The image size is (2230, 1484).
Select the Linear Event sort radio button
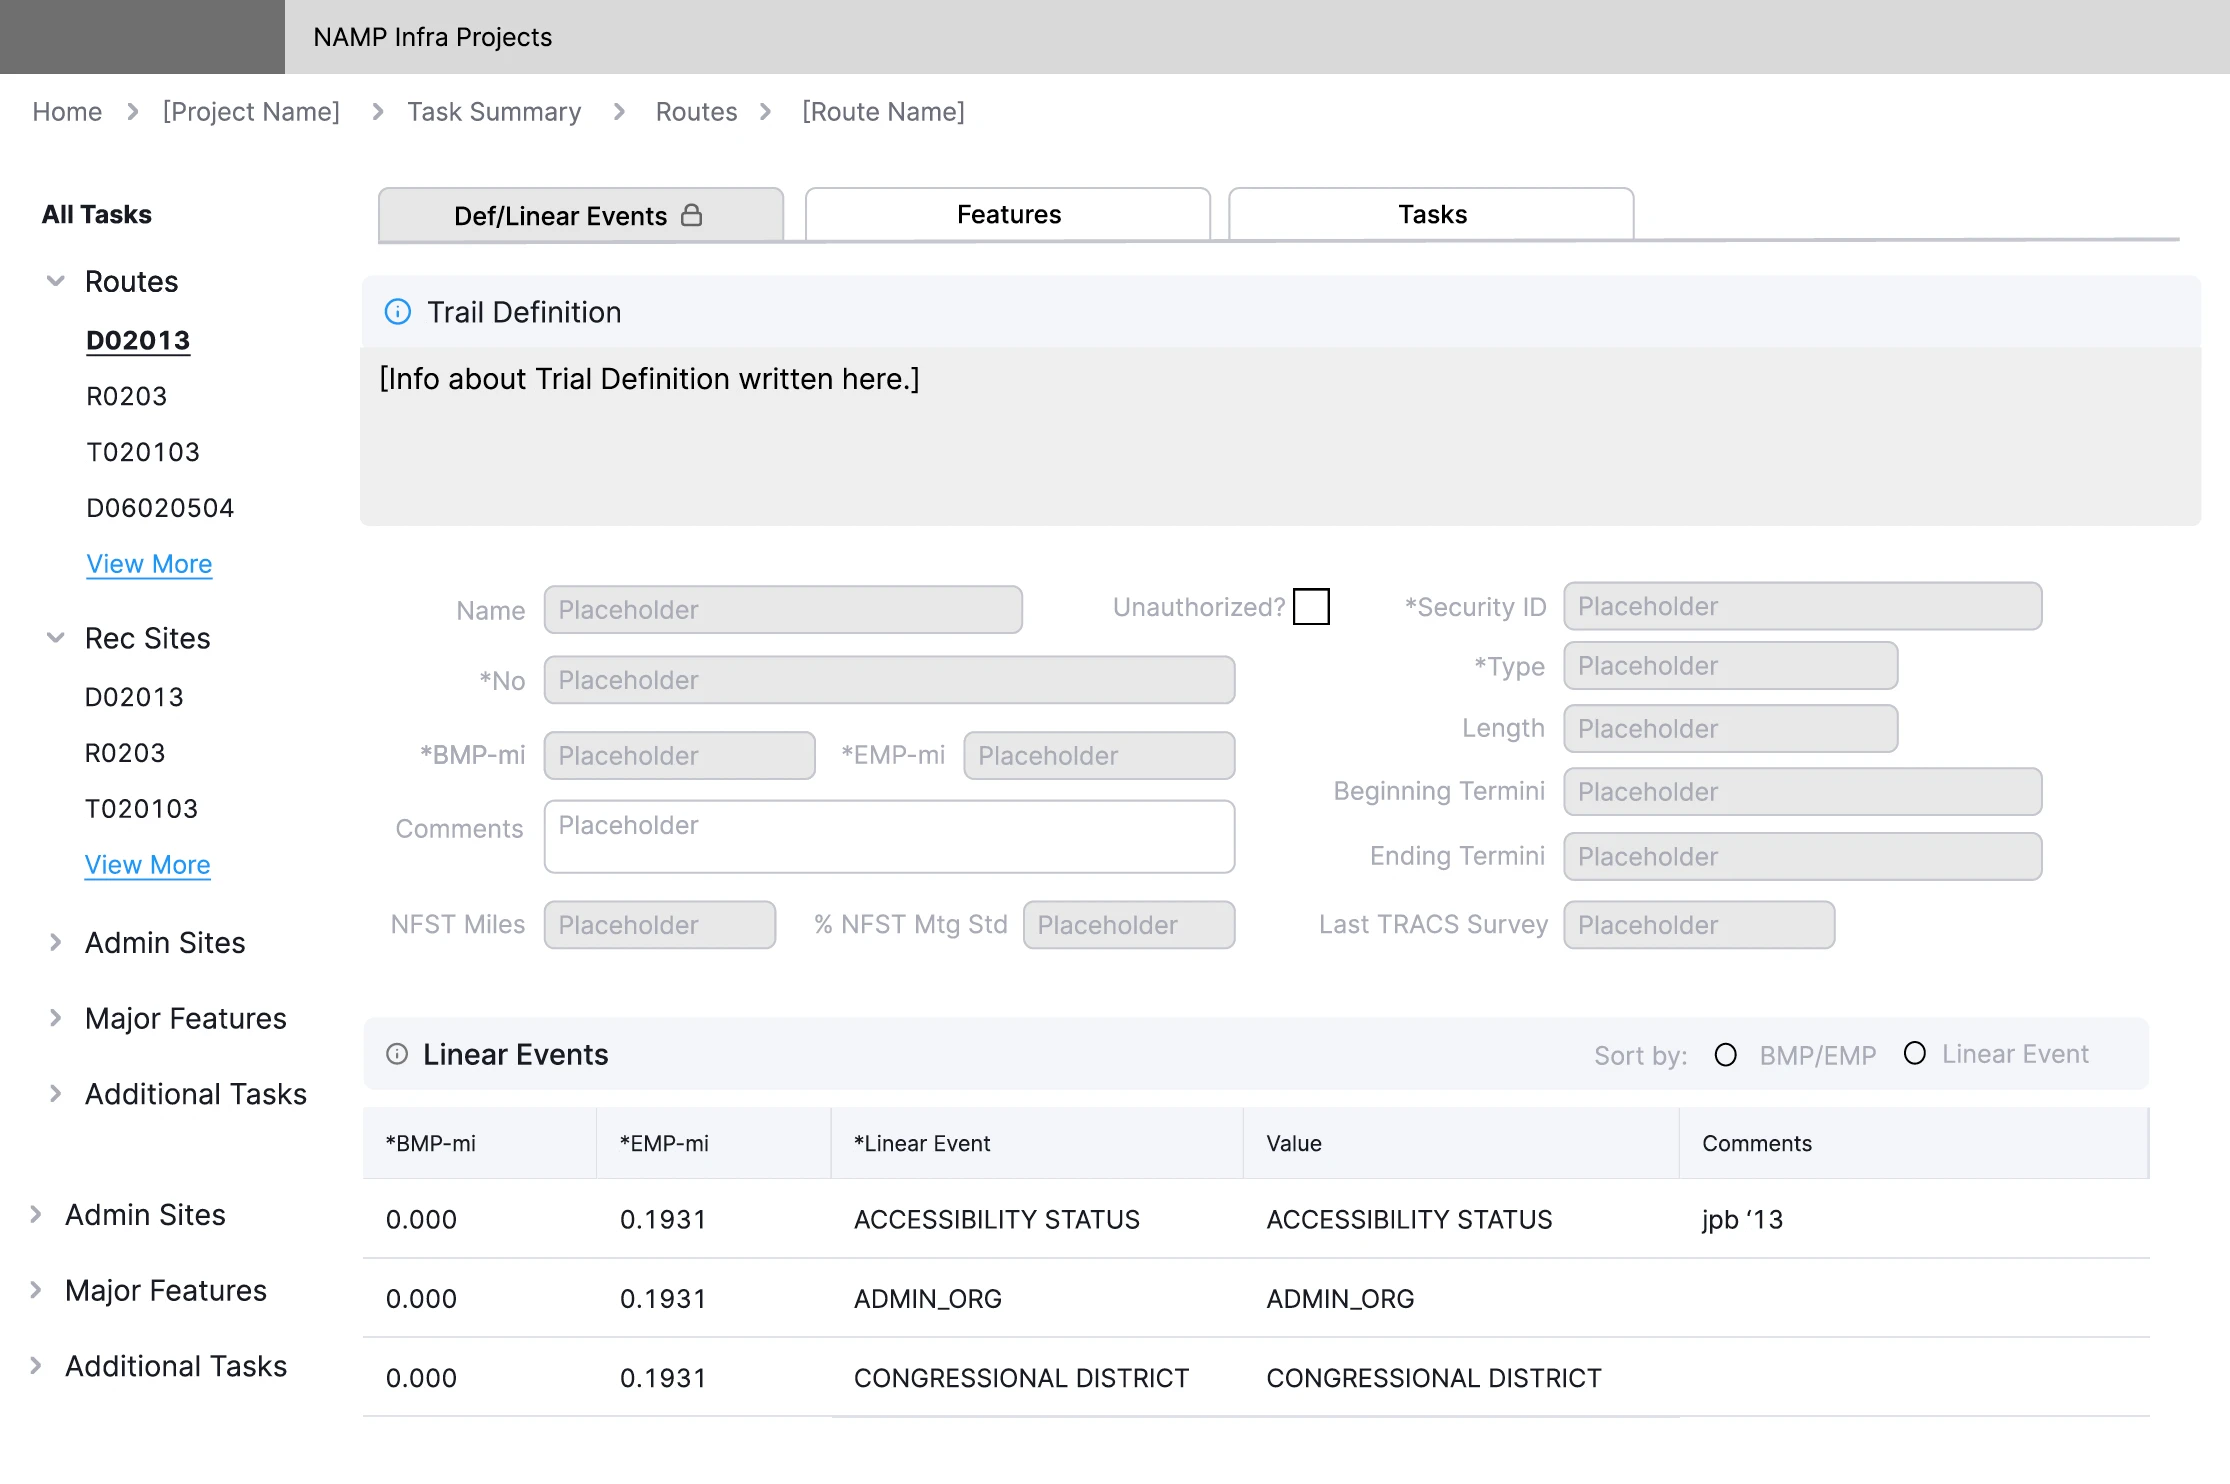[1914, 1053]
